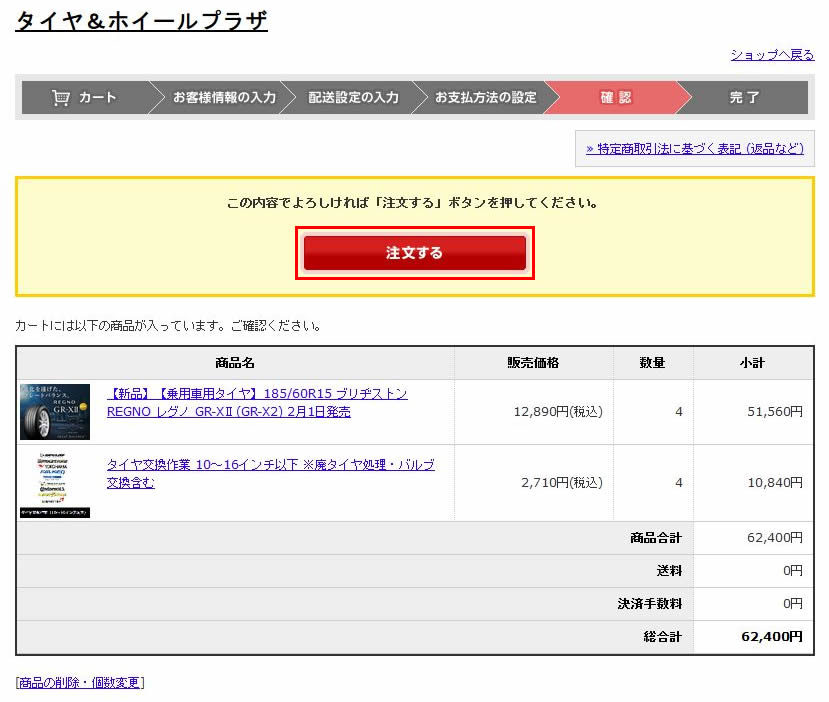Click the 総合計 total amount row
829x702 pixels.
click(x=702, y=637)
